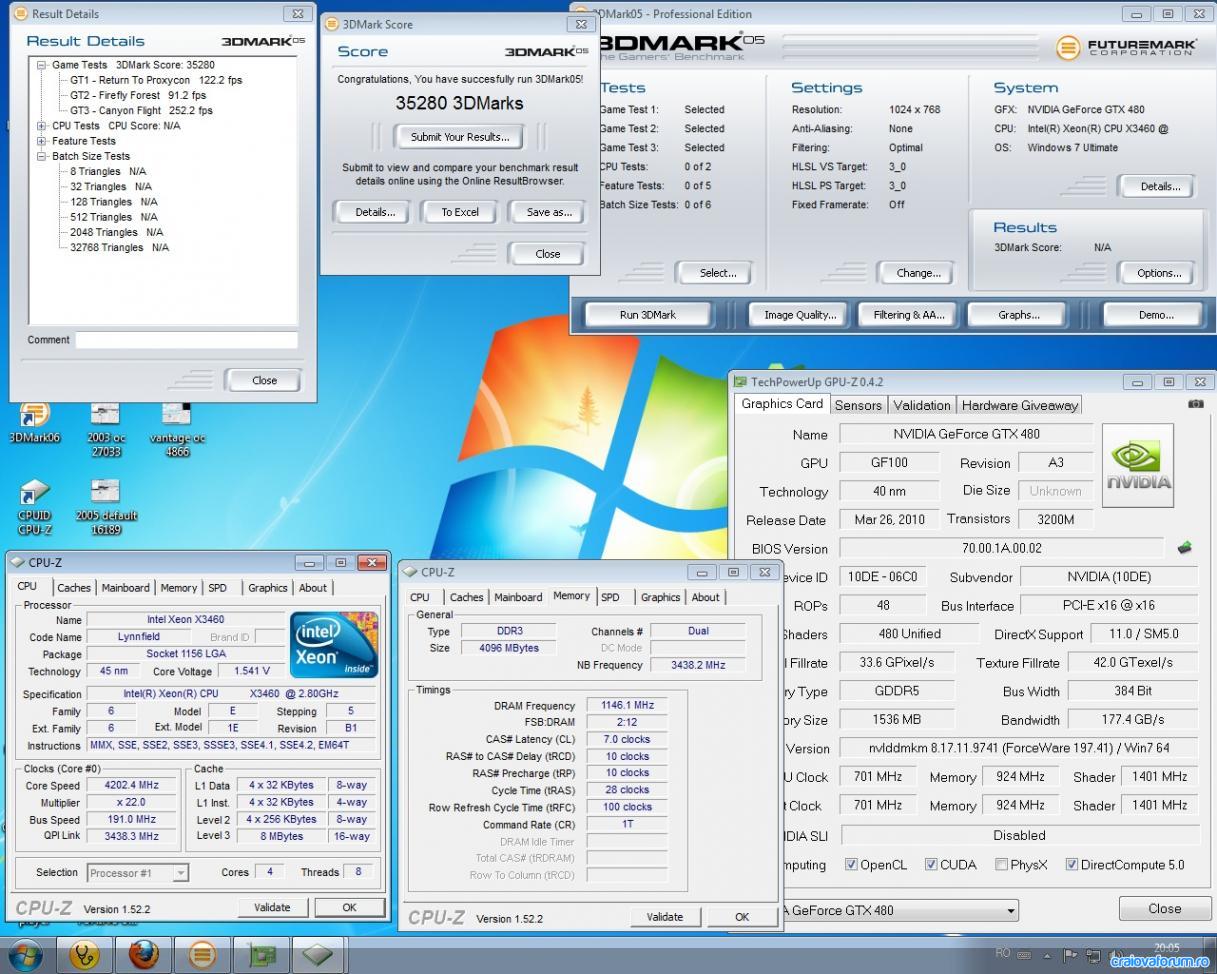Toggle the DirectCompute 5.0 checkbox
The height and width of the screenshot is (974, 1217).
pos(1072,865)
